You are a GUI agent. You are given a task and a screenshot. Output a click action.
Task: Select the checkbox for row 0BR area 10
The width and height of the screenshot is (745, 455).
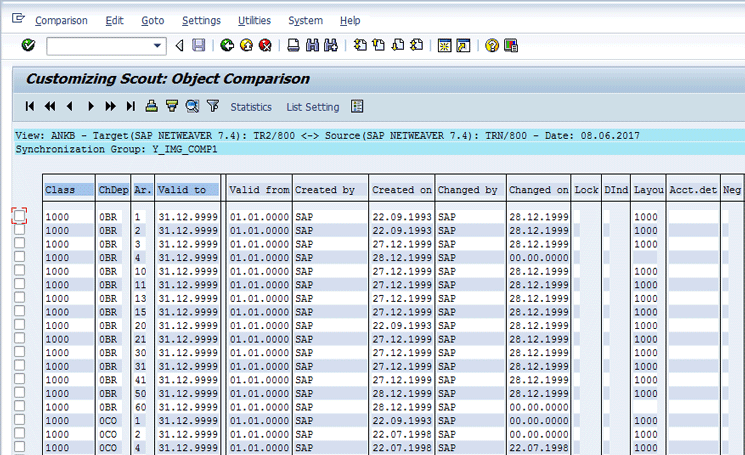[20, 270]
